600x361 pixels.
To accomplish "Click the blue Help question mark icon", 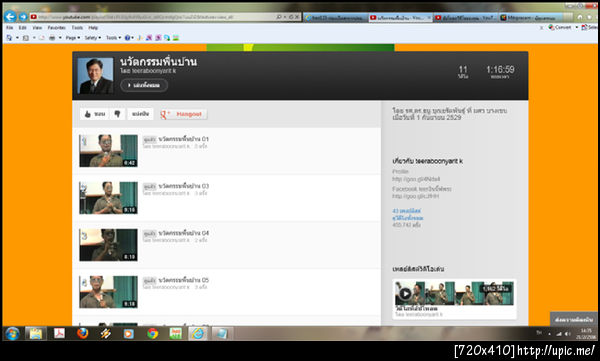I will [x=127, y=38].
